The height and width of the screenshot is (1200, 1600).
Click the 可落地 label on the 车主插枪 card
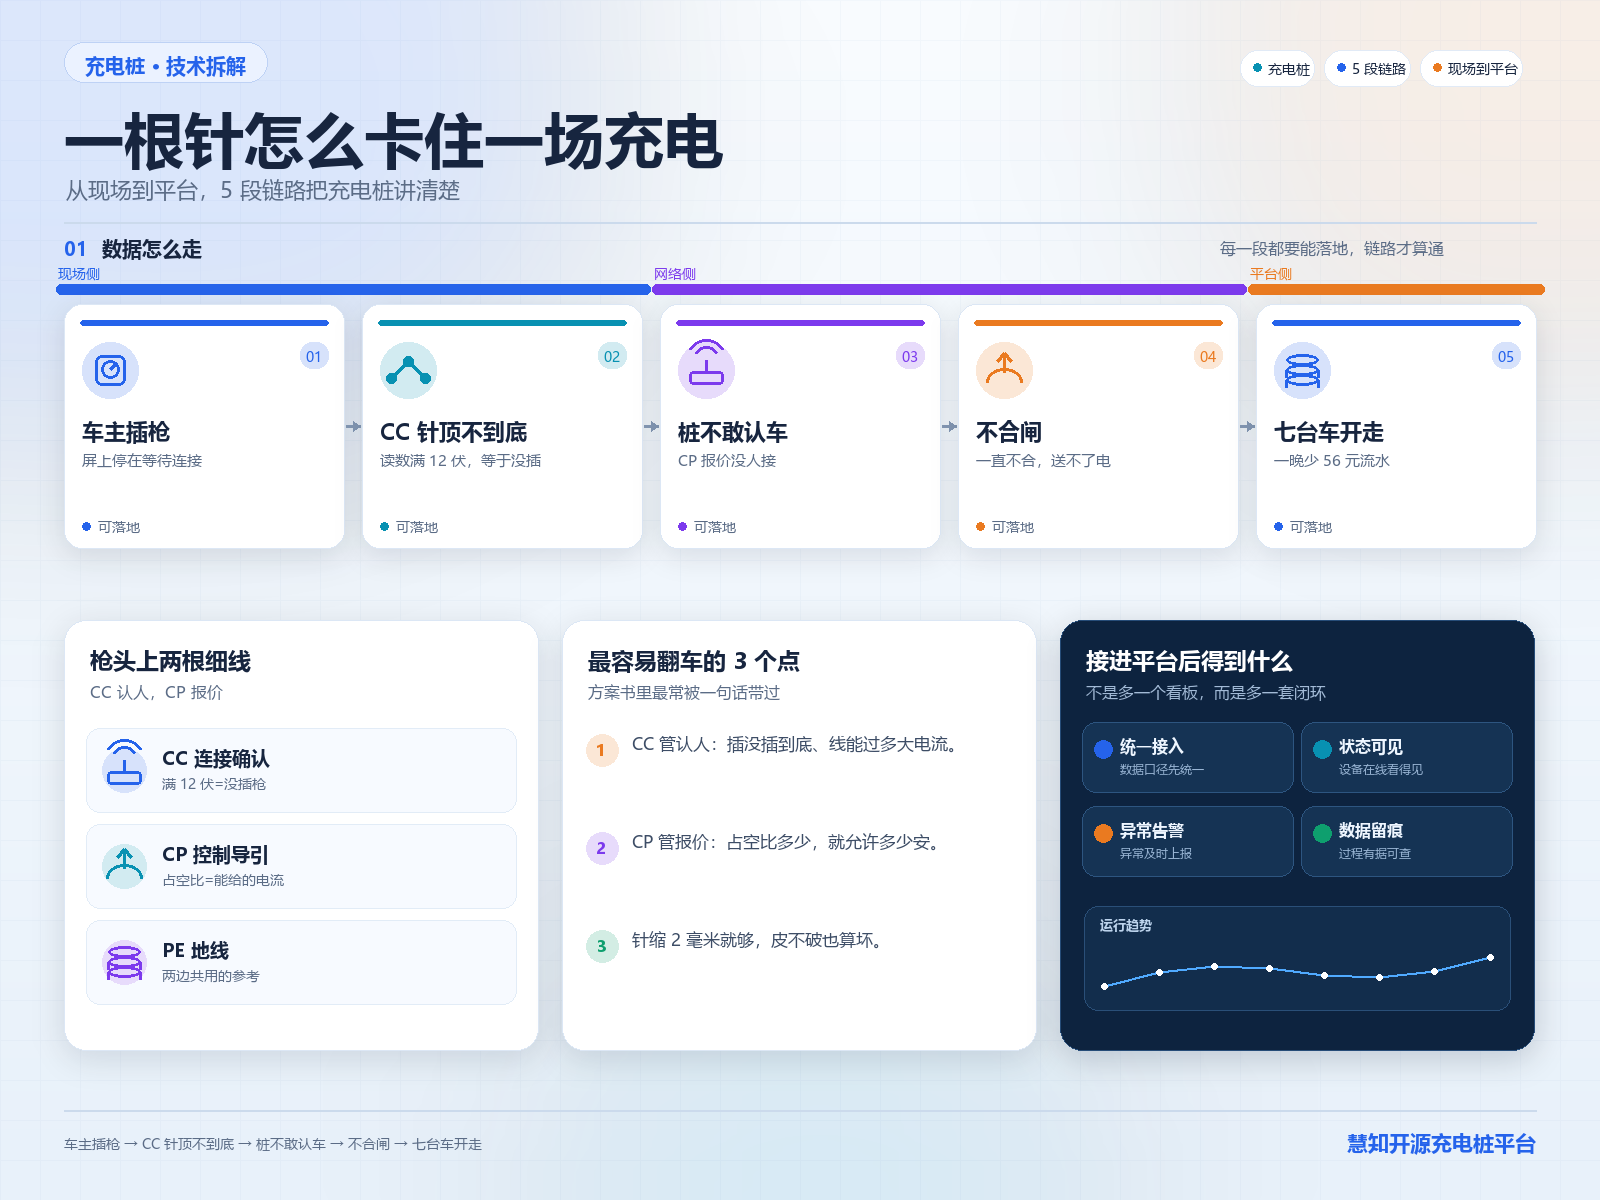[119, 527]
